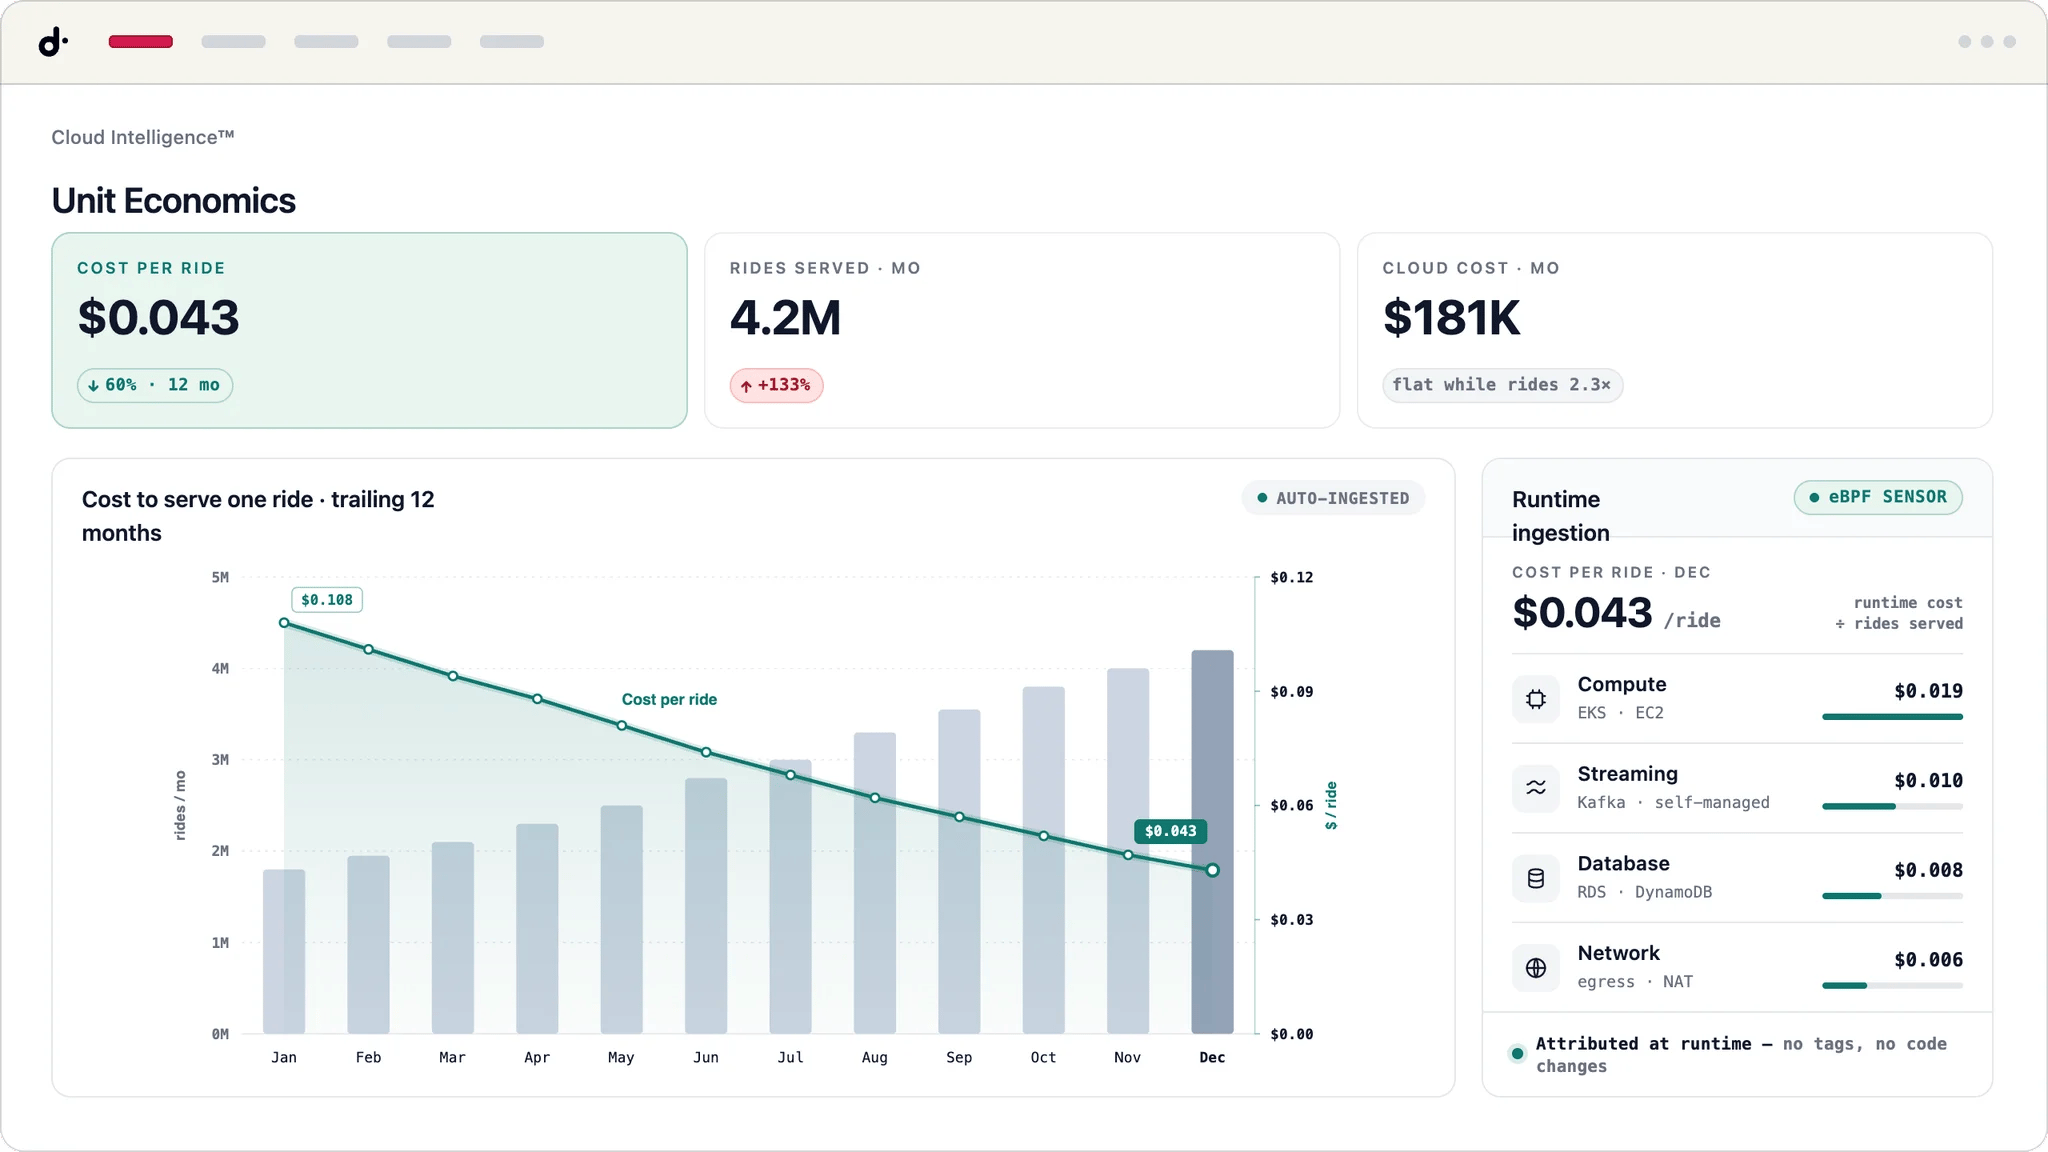Open the Rides Served card
Viewport: 2048px width, 1152px height.
[1022, 330]
